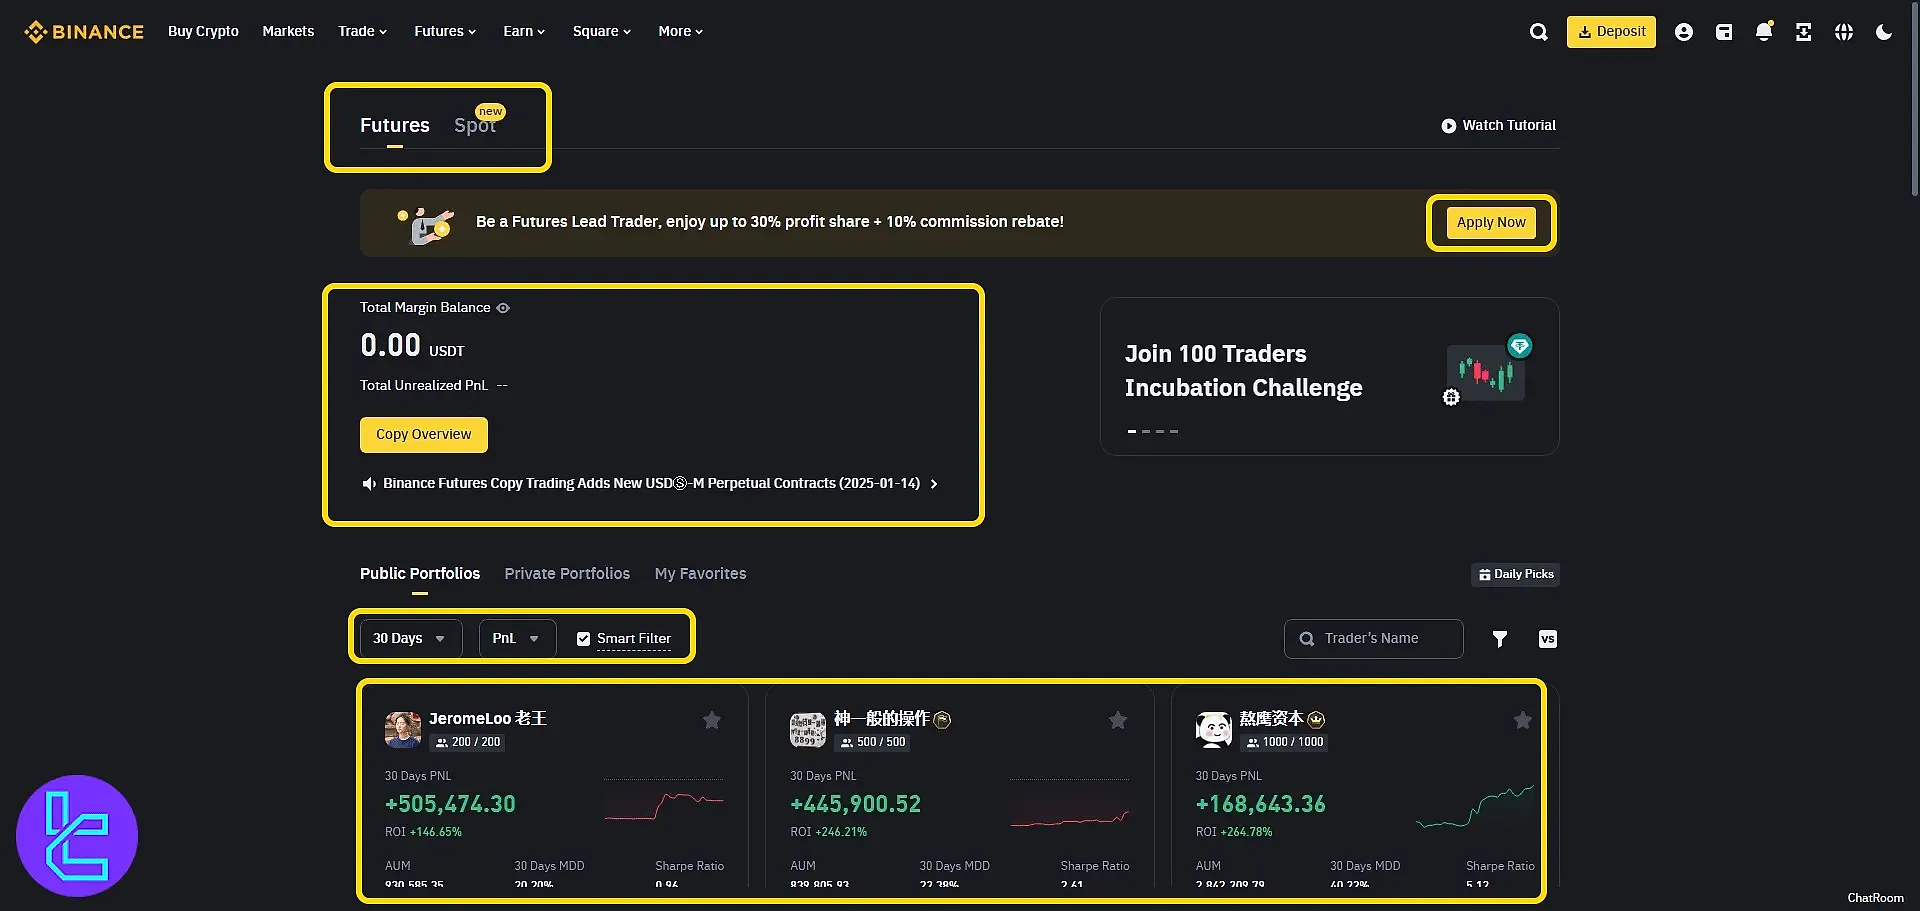
Task: Click the ChatRoom link
Action: [x=1875, y=898]
